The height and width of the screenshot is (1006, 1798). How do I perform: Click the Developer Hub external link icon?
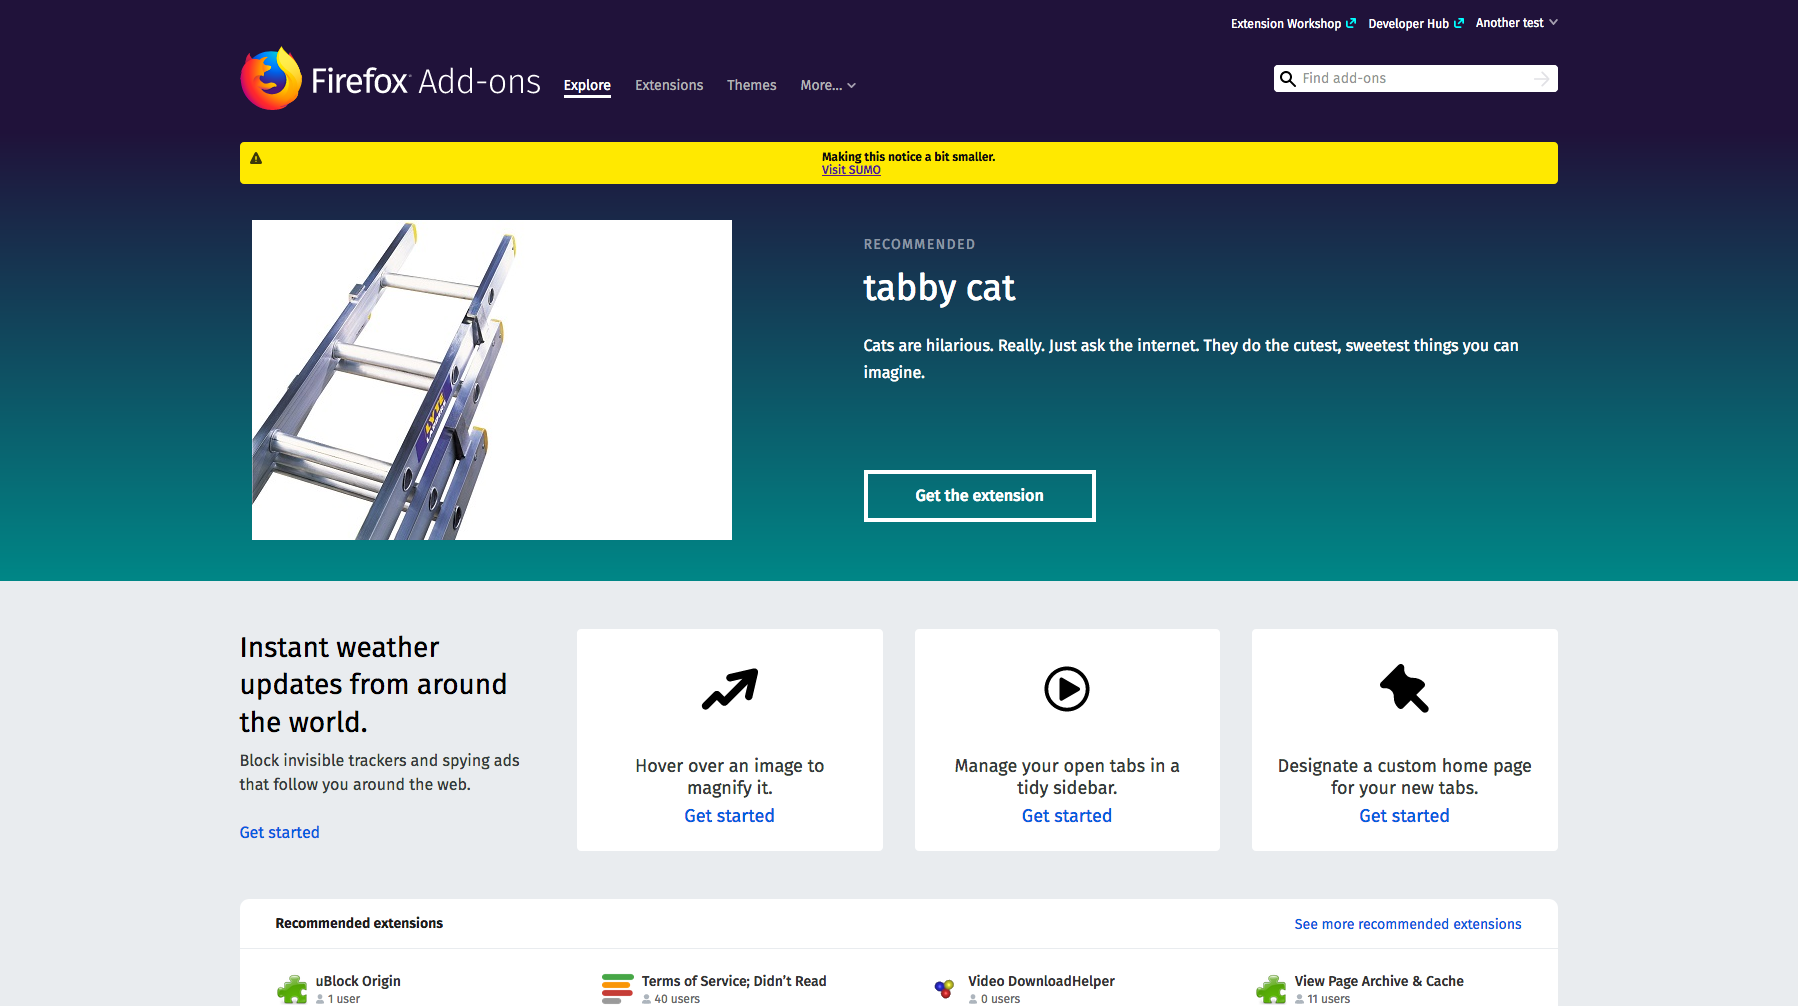1459,23
